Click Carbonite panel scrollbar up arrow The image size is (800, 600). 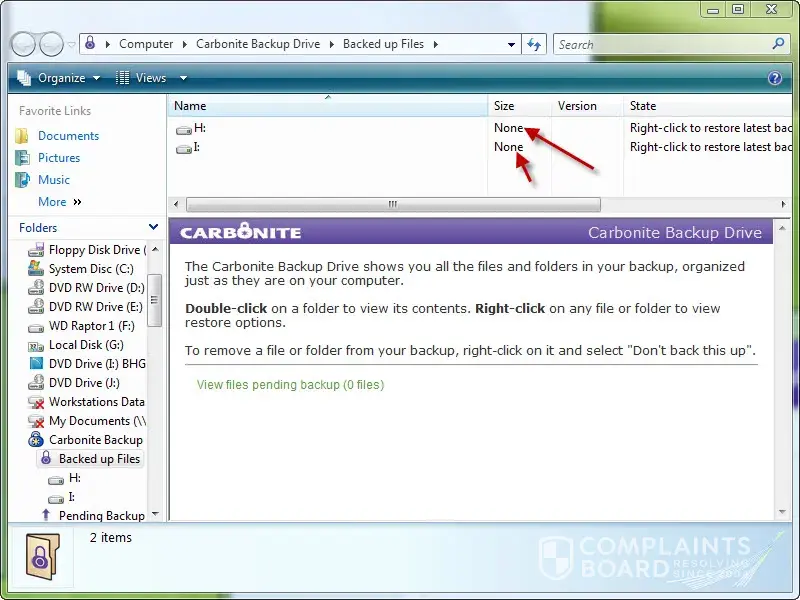tap(782, 228)
